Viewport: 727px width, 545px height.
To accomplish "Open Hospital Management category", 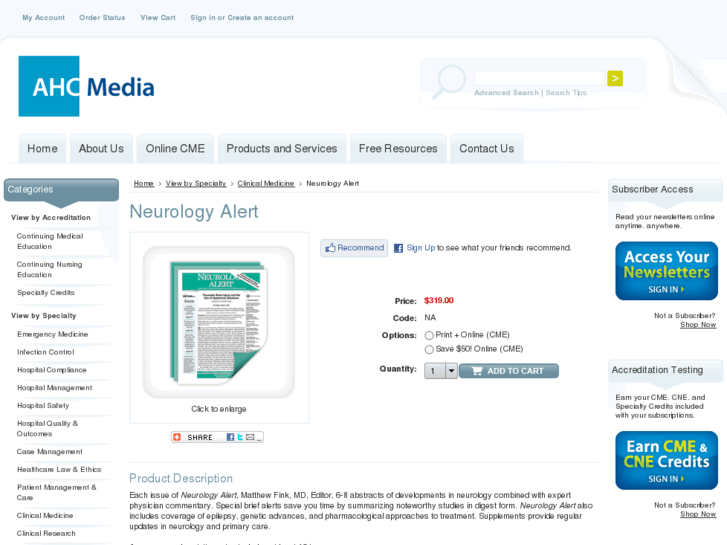I will 54,388.
